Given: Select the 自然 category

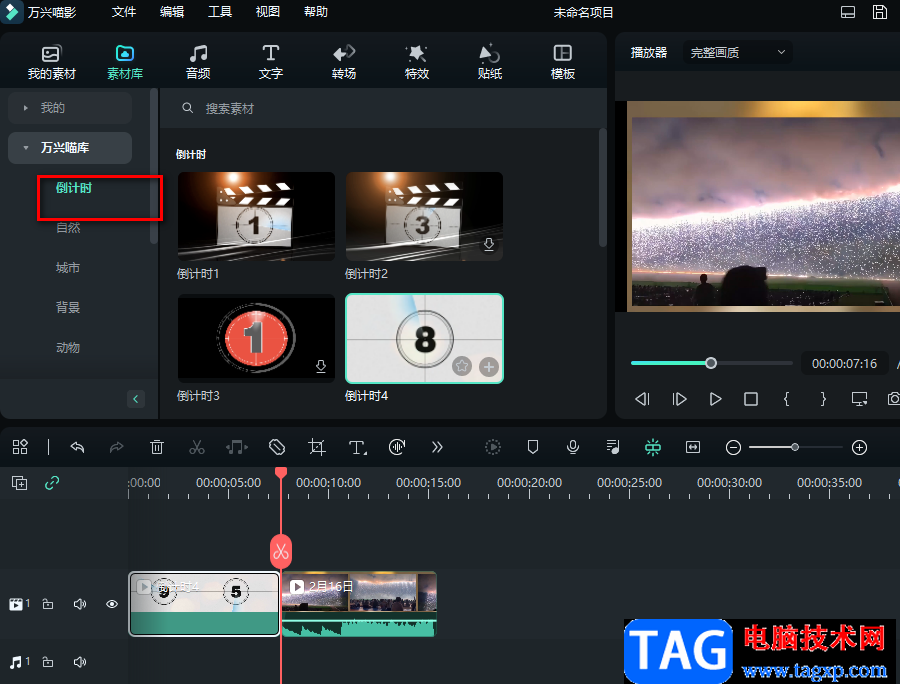Looking at the screenshot, I should click(68, 228).
